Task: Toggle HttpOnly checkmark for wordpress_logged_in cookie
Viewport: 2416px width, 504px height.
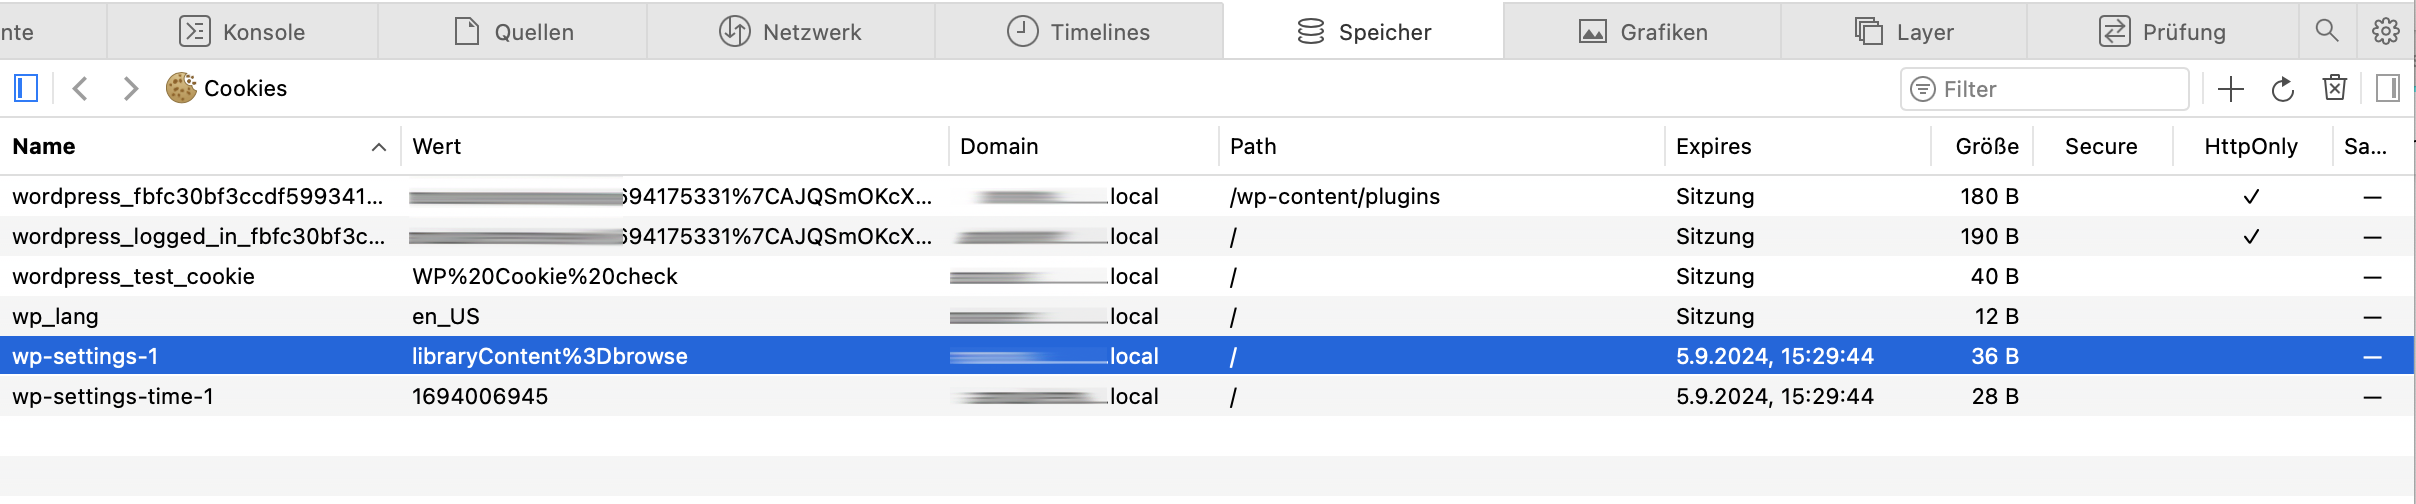Action: (x=2251, y=237)
